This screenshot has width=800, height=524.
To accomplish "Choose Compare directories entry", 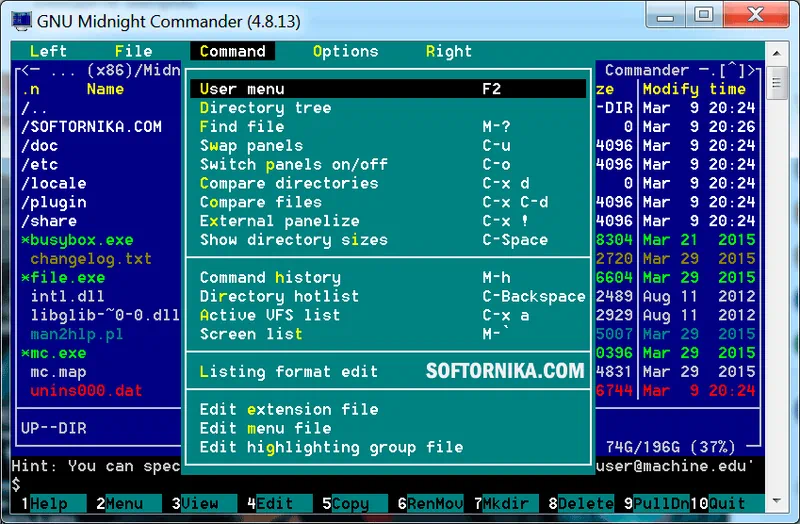I will click(x=289, y=184).
